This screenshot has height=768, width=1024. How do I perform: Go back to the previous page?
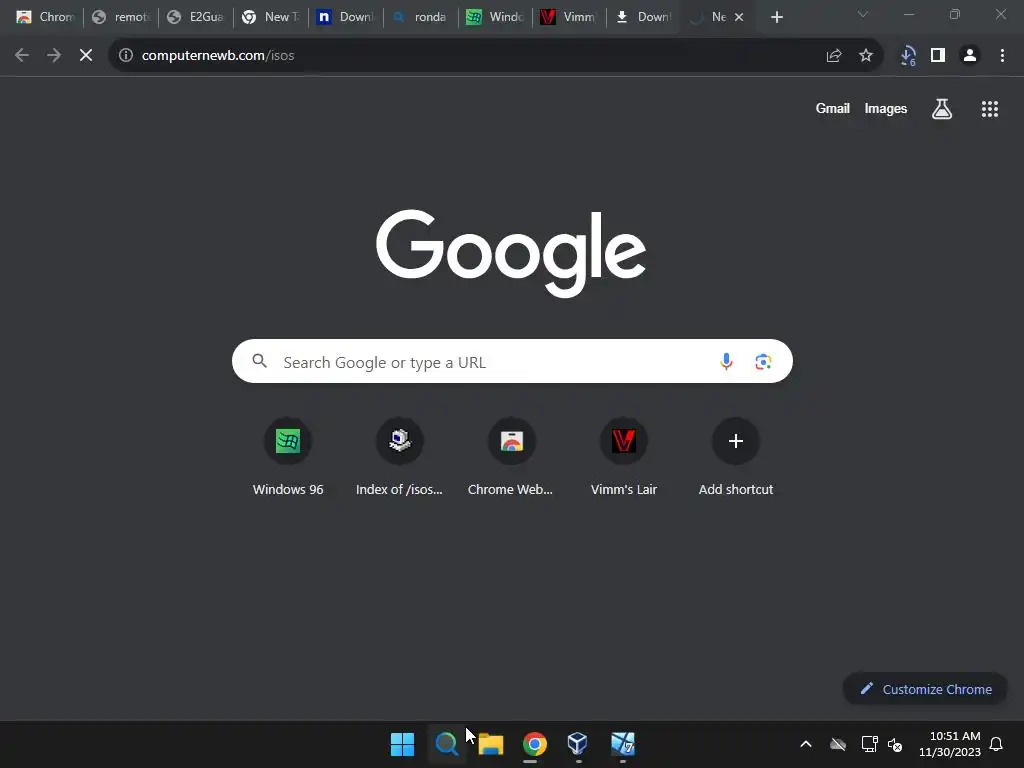pos(22,56)
